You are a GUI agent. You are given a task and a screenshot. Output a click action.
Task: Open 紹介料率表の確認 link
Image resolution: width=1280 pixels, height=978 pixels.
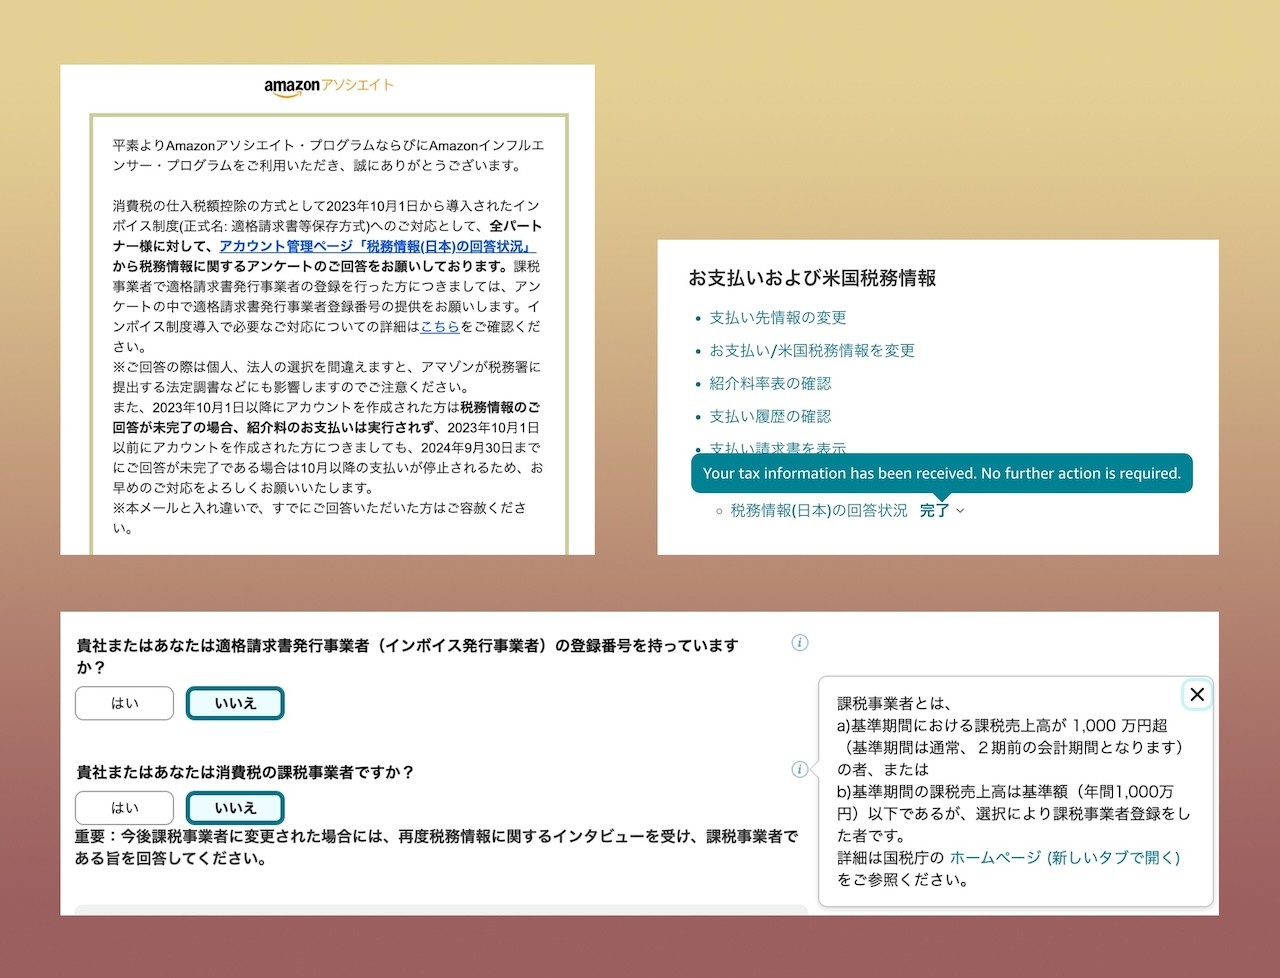(x=770, y=383)
